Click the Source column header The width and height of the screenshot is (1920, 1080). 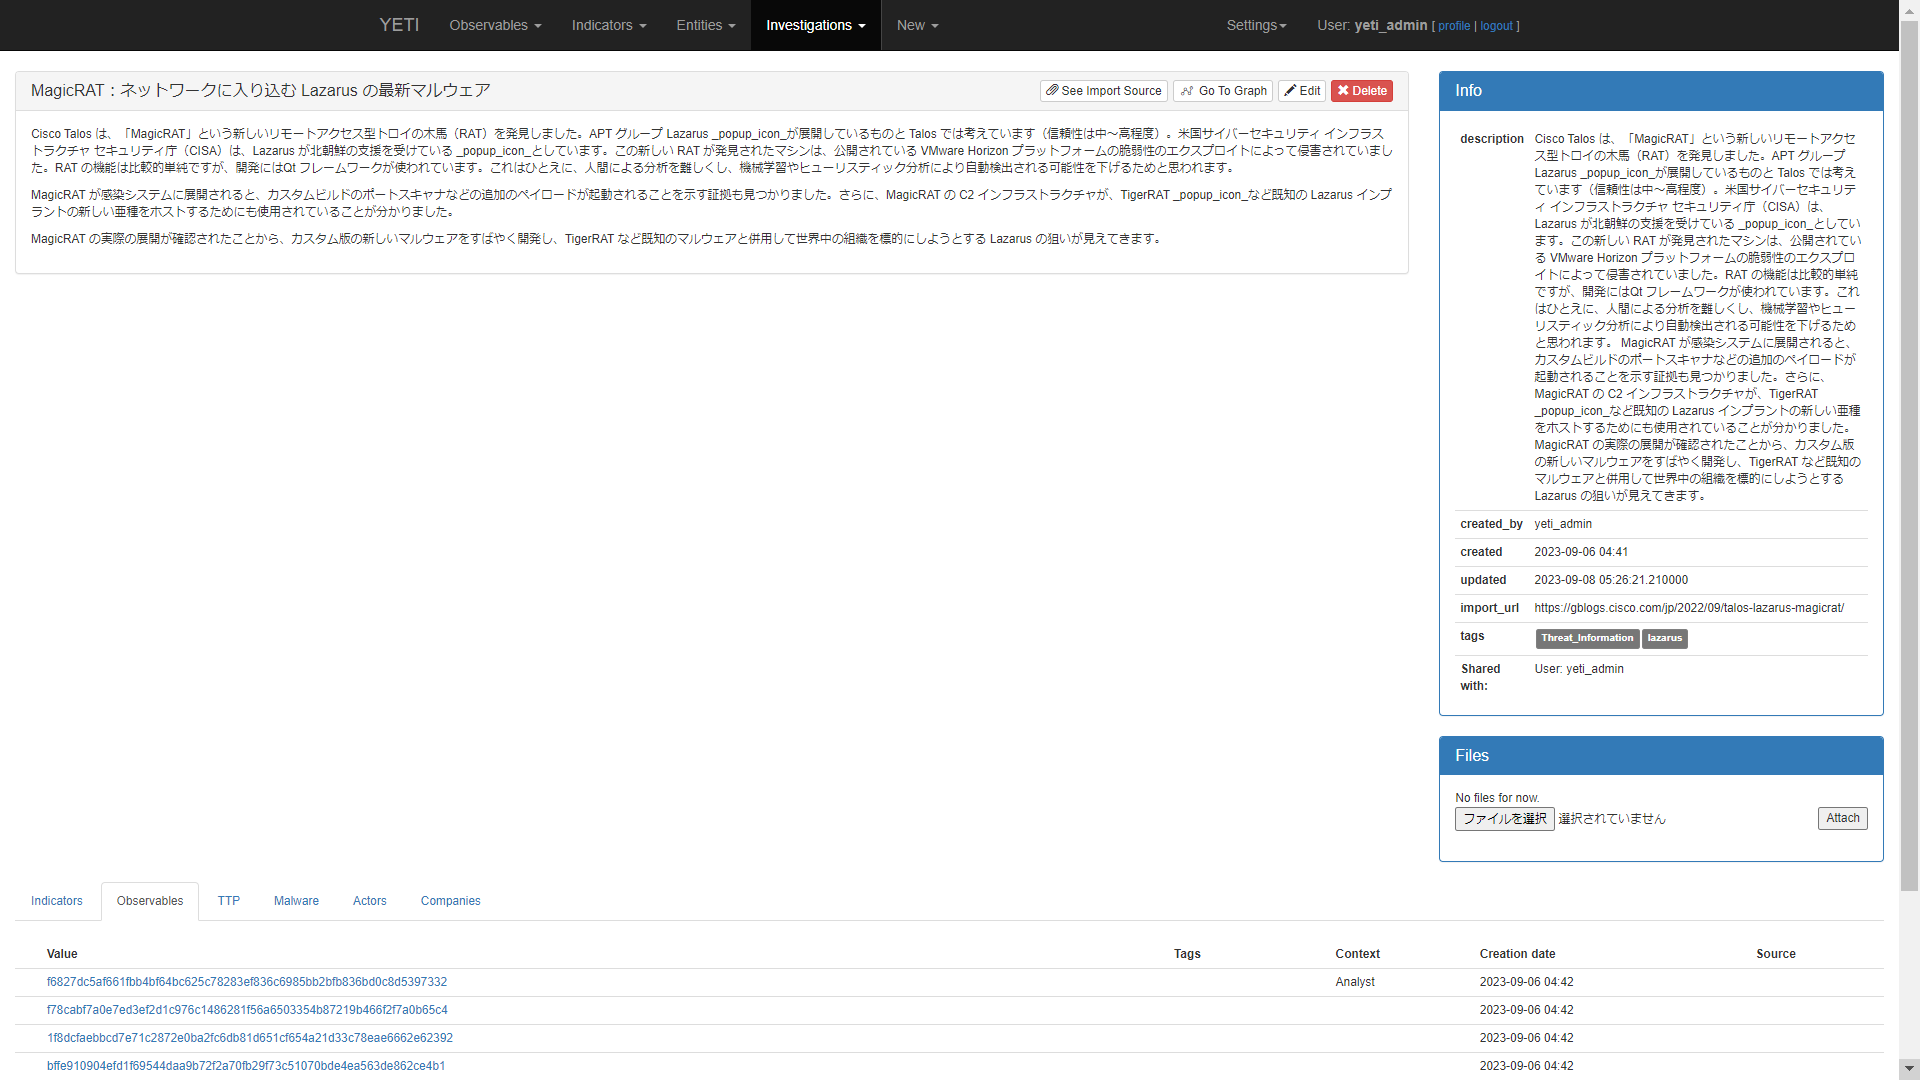tap(1776, 954)
